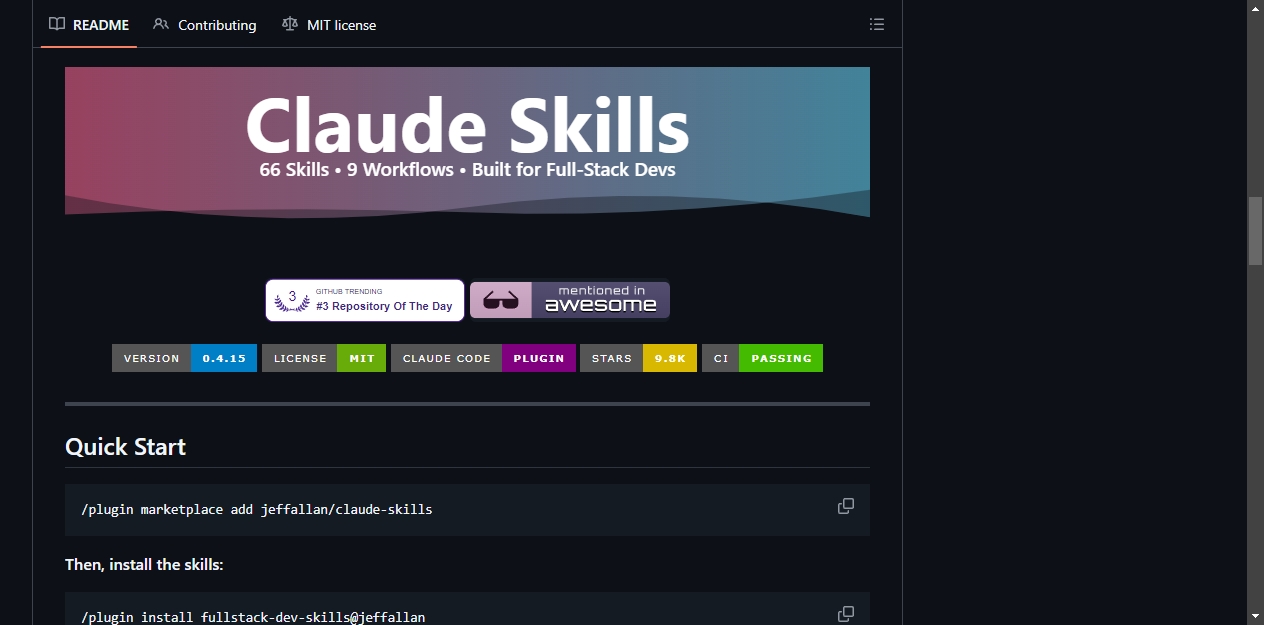Click the stars 9.8K badge
The image size is (1264, 625).
coord(638,358)
